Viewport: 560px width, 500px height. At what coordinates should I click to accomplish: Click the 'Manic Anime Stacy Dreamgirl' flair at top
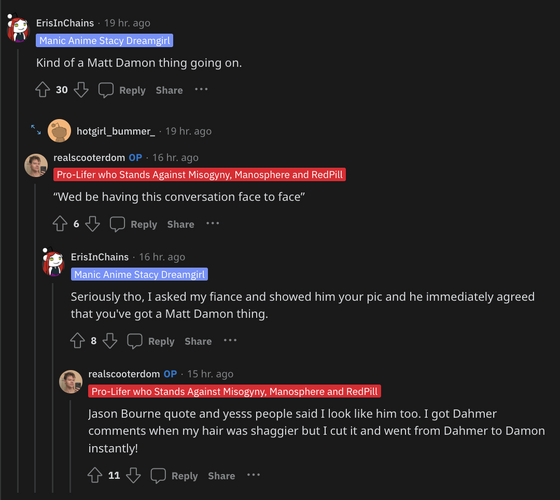click(x=104, y=40)
